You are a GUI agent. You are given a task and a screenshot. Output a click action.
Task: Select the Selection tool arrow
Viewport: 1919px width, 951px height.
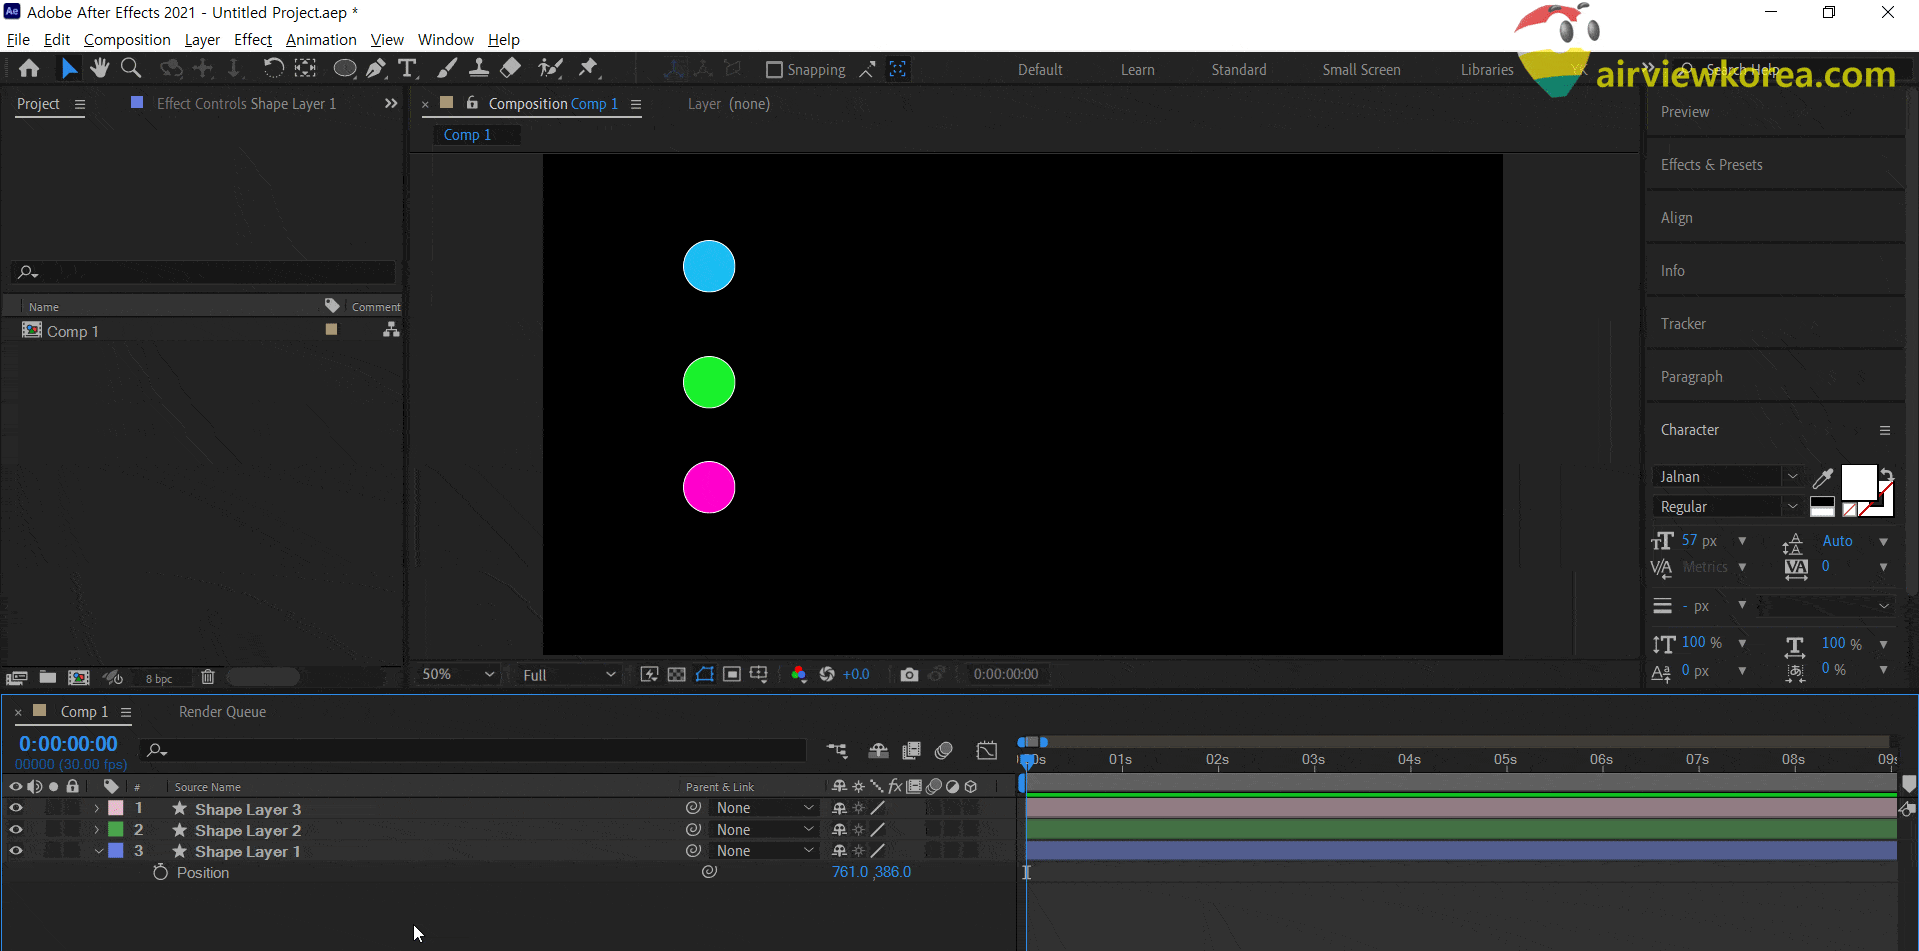pyautogui.click(x=69, y=68)
